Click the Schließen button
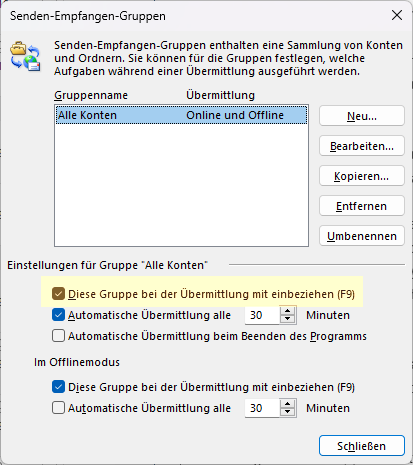413x465 pixels. click(x=362, y=445)
